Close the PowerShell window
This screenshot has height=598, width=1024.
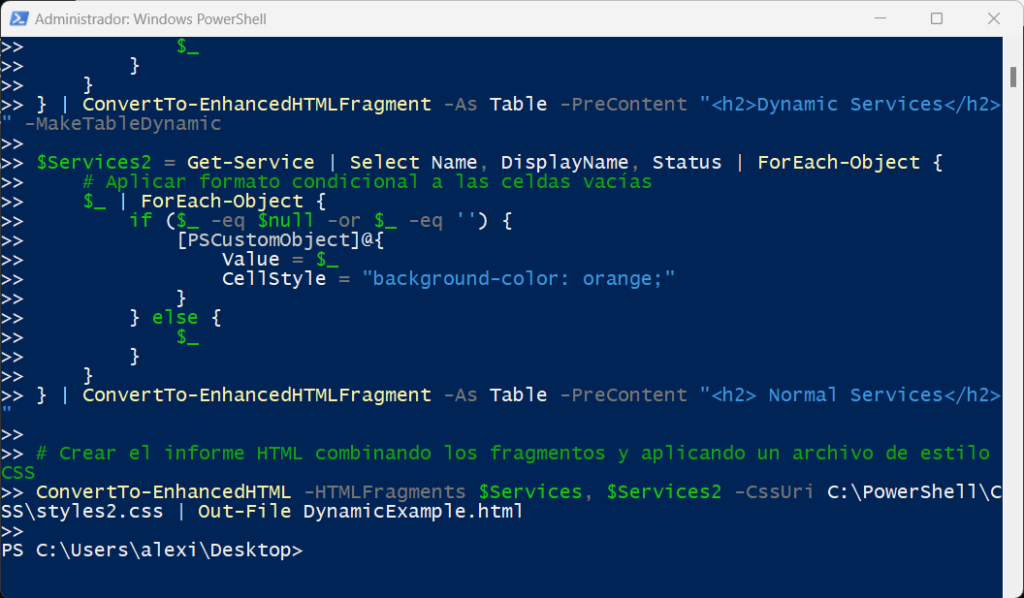(993, 18)
